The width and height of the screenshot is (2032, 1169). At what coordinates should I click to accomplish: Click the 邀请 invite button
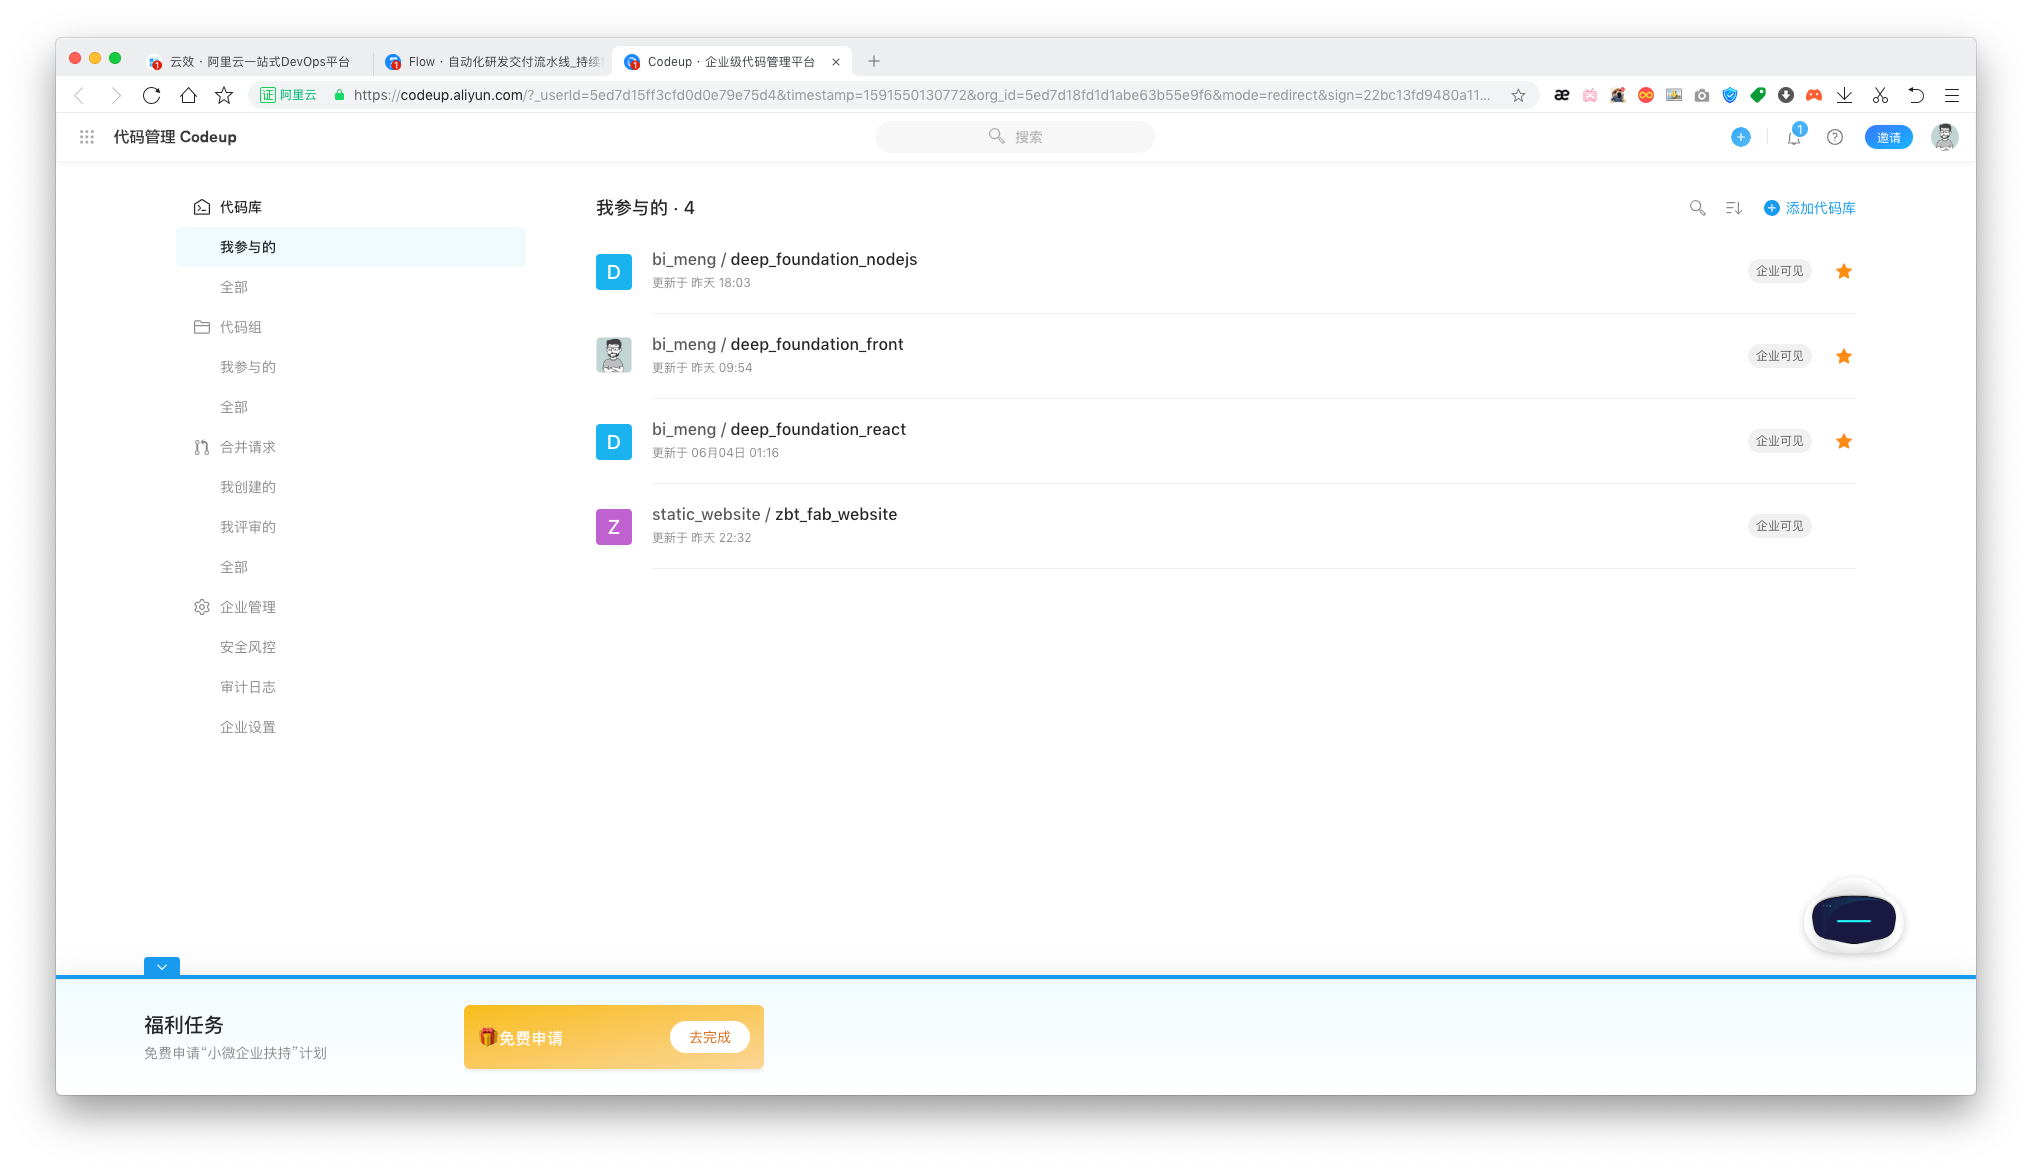click(x=1888, y=137)
